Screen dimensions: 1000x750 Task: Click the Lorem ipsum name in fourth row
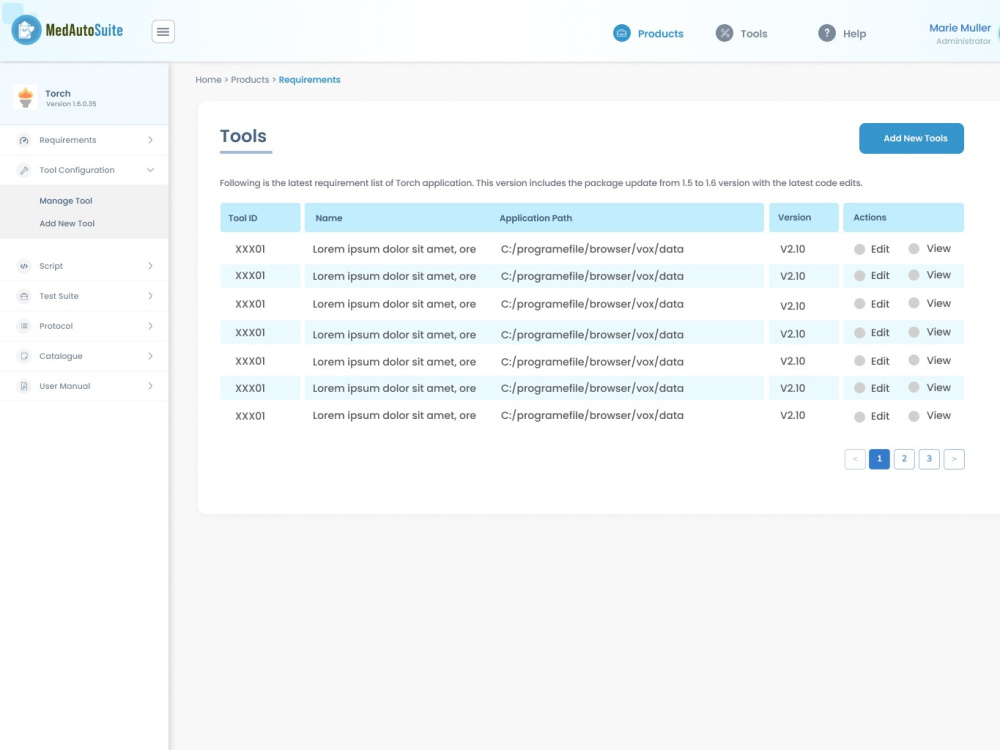pos(394,334)
